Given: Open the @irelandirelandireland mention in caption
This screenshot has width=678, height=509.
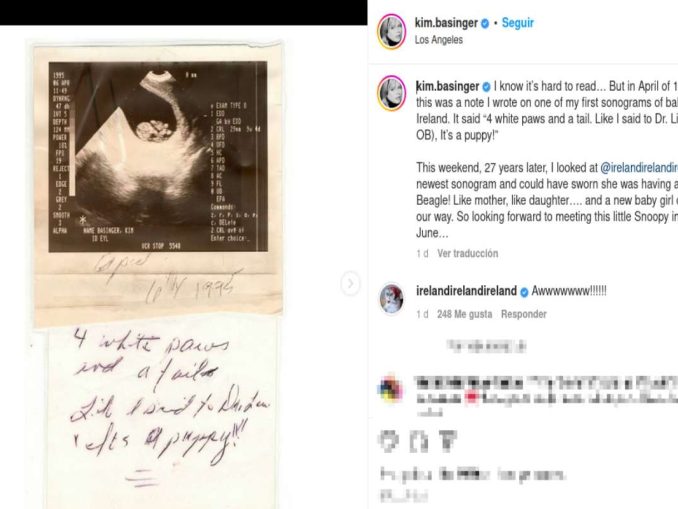Looking at the screenshot, I should (639, 167).
